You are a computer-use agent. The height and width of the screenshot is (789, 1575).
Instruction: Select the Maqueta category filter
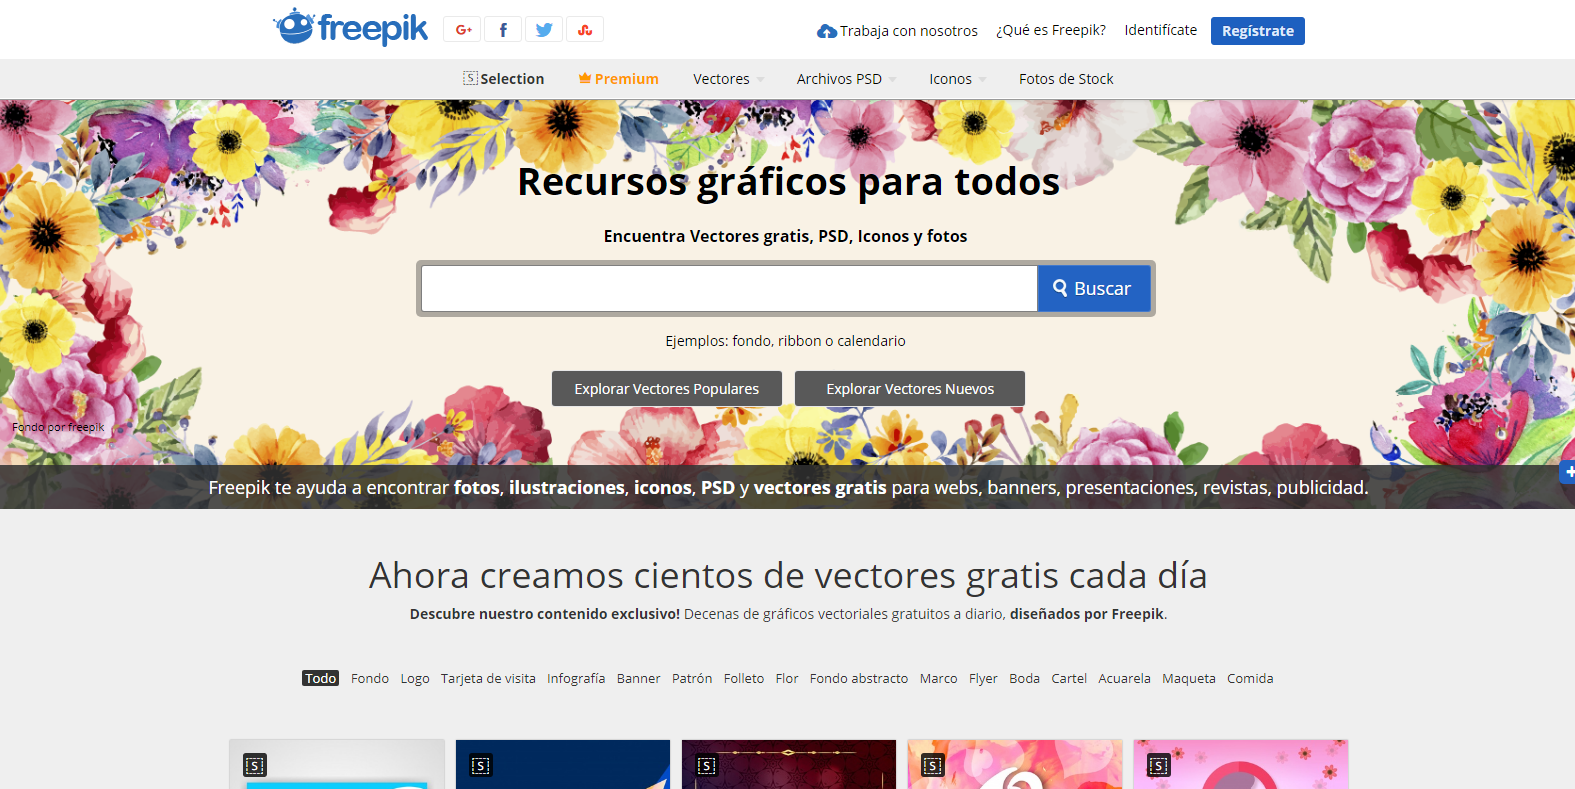coord(1189,678)
